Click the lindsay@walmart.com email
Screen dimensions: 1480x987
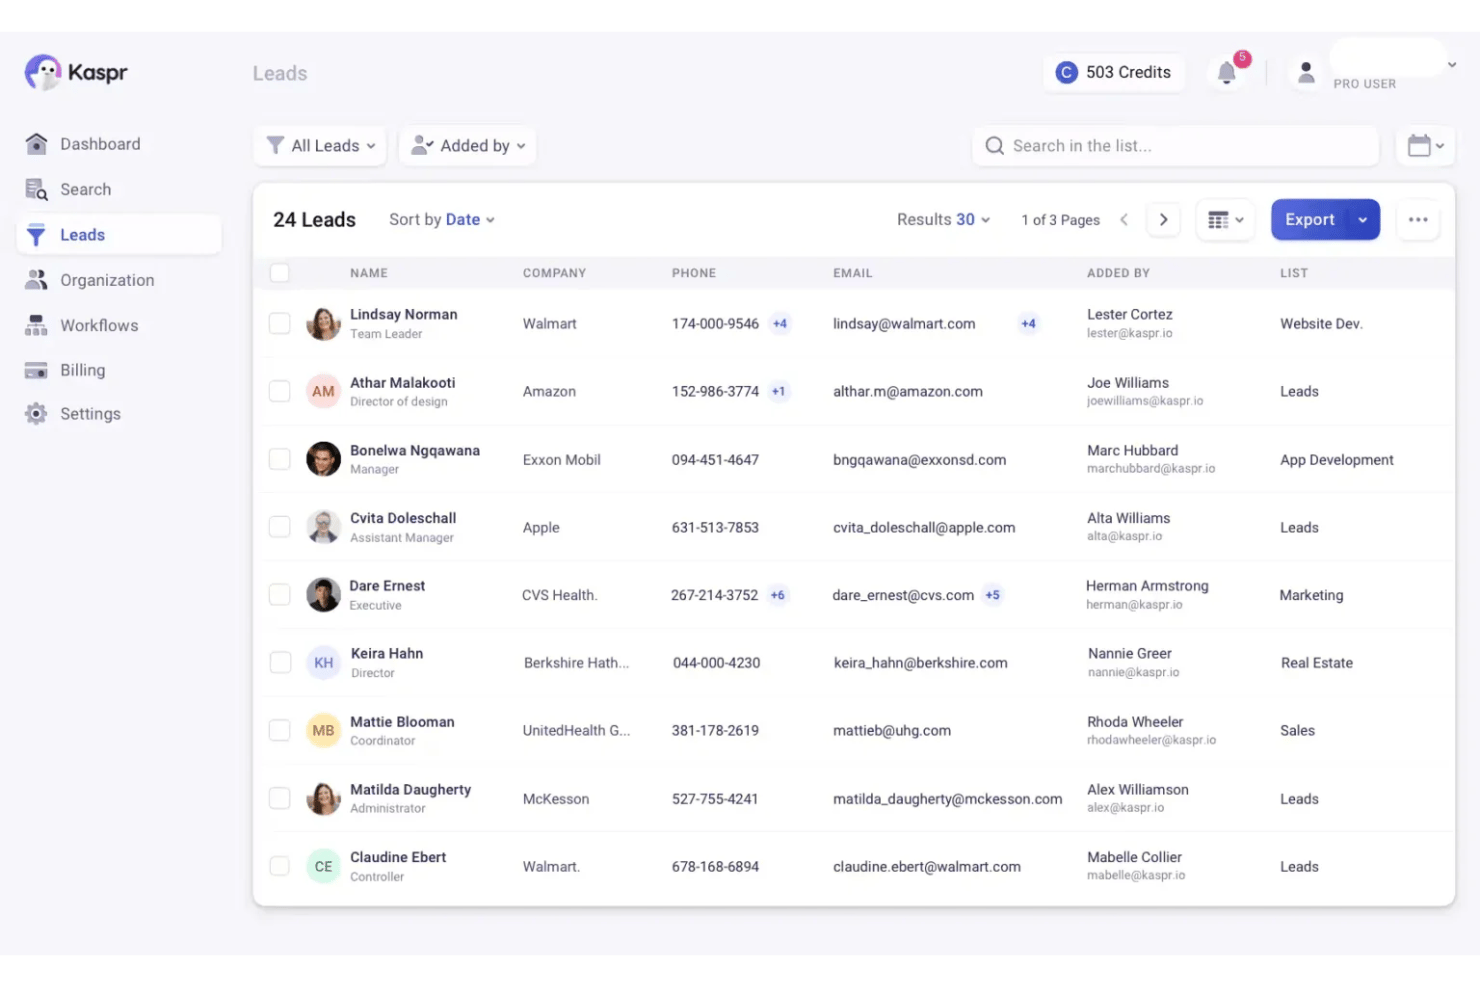(904, 324)
